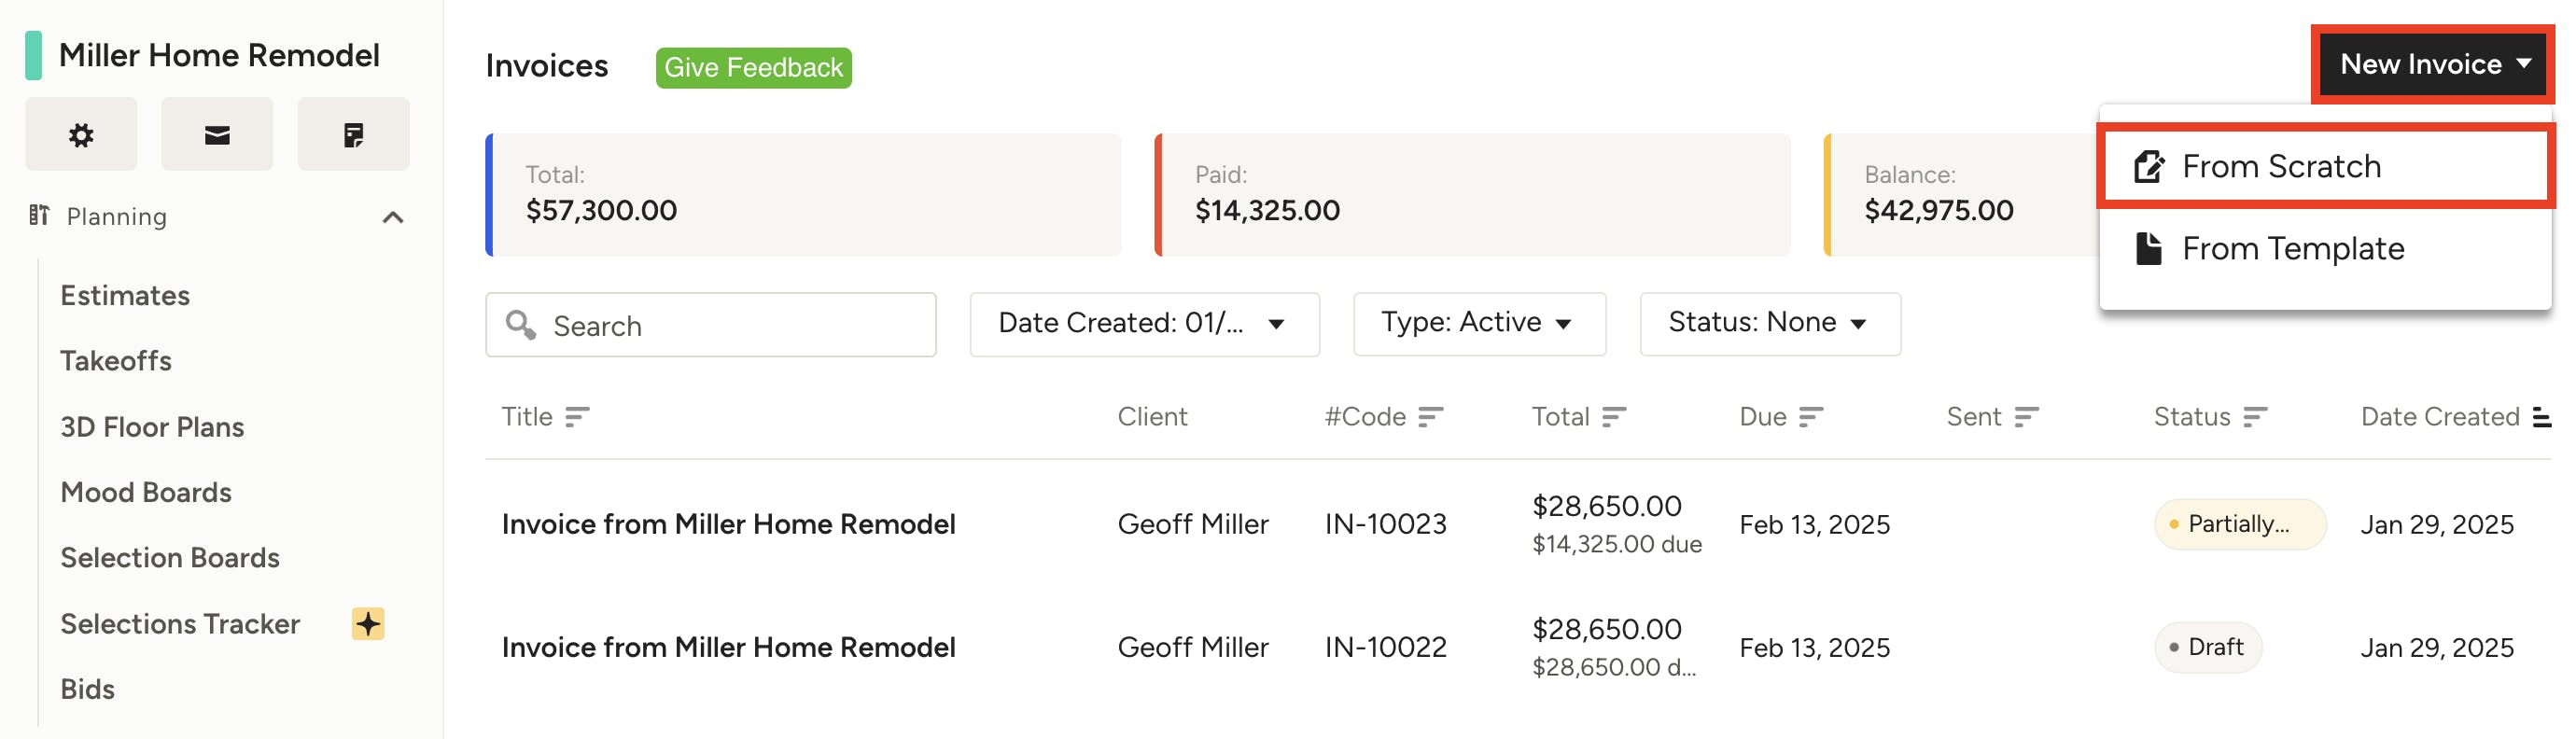
Task: Select From Scratch menu option
Action: tap(2326, 166)
